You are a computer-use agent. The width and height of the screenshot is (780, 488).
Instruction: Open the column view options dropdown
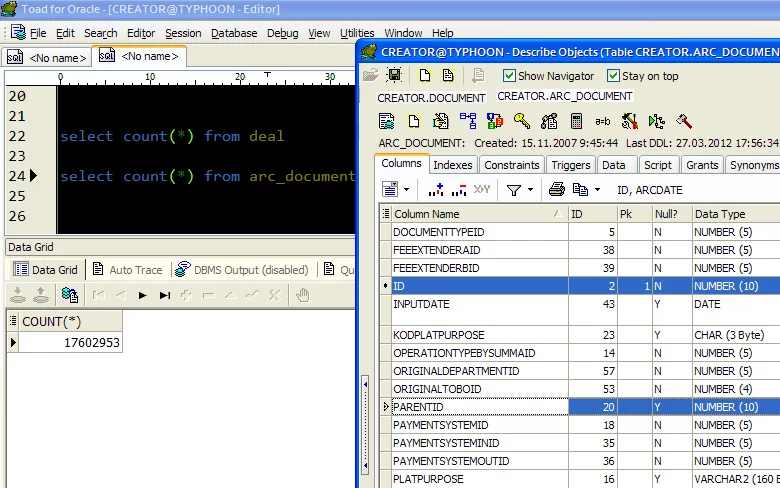405,189
